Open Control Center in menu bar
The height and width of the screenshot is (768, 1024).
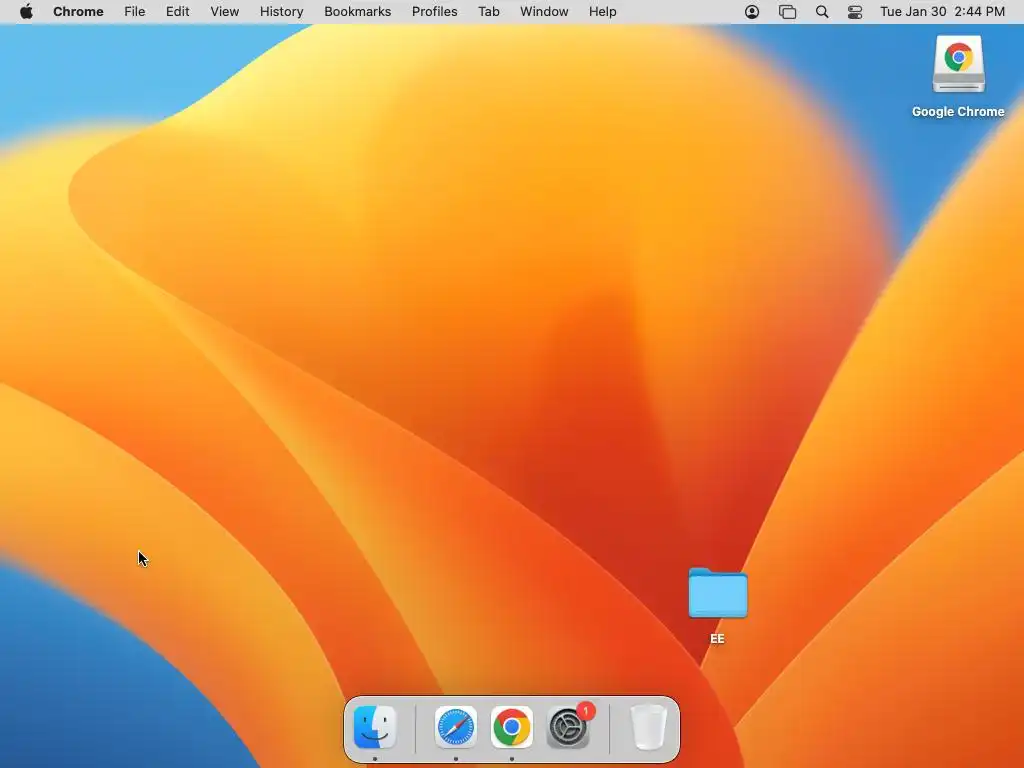[855, 12]
